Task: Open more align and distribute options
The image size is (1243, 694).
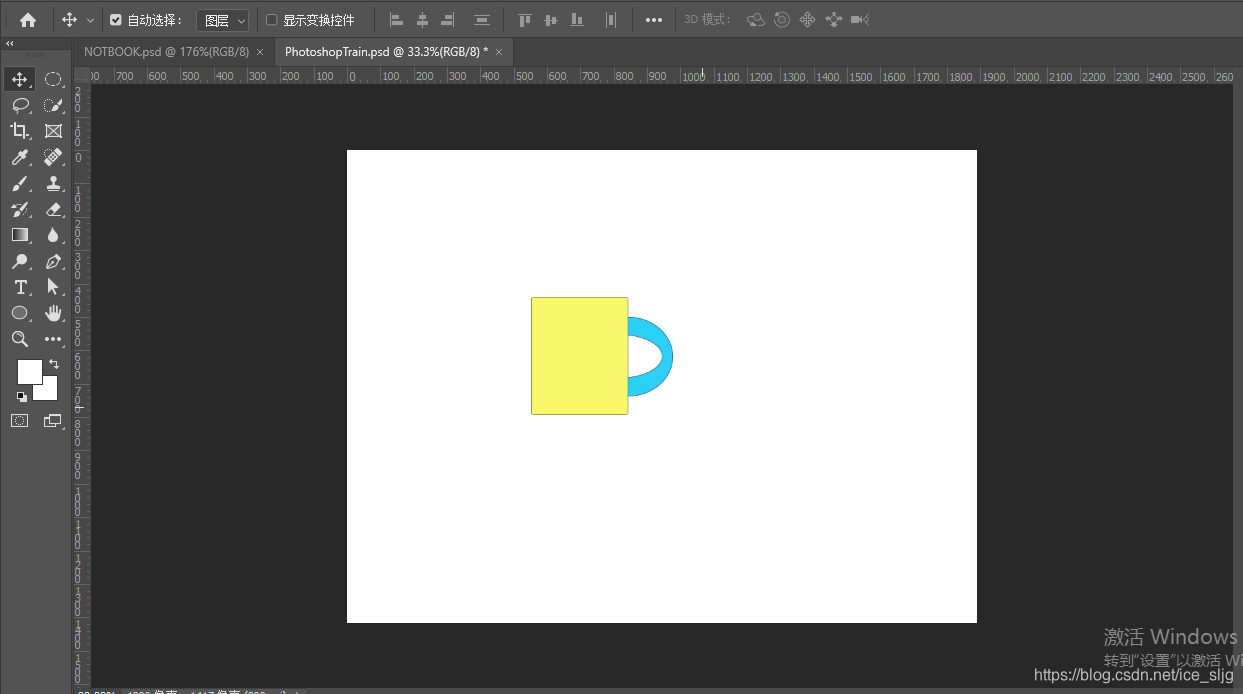Action: [x=653, y=20]
